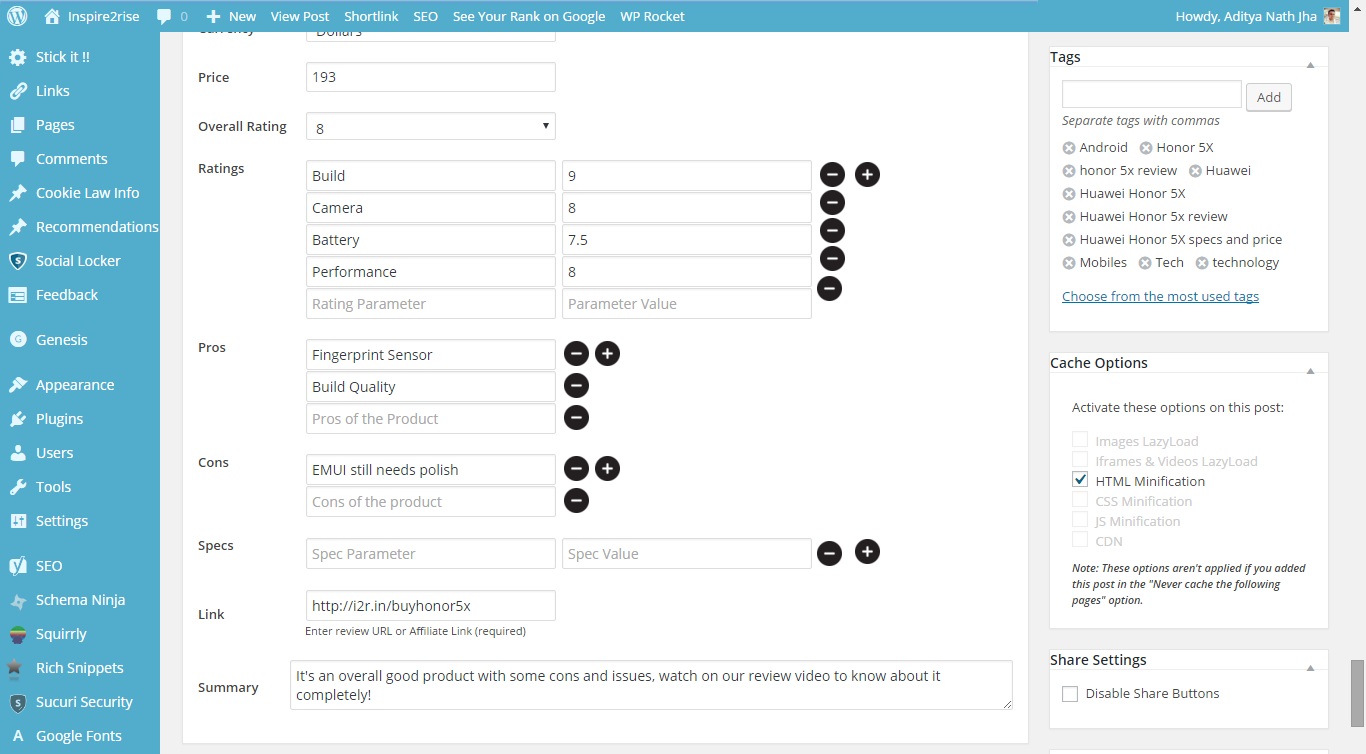Add a new Specs row
Image resolution: width=1366 pixels, height=754 pixels.
coord(867,551)
